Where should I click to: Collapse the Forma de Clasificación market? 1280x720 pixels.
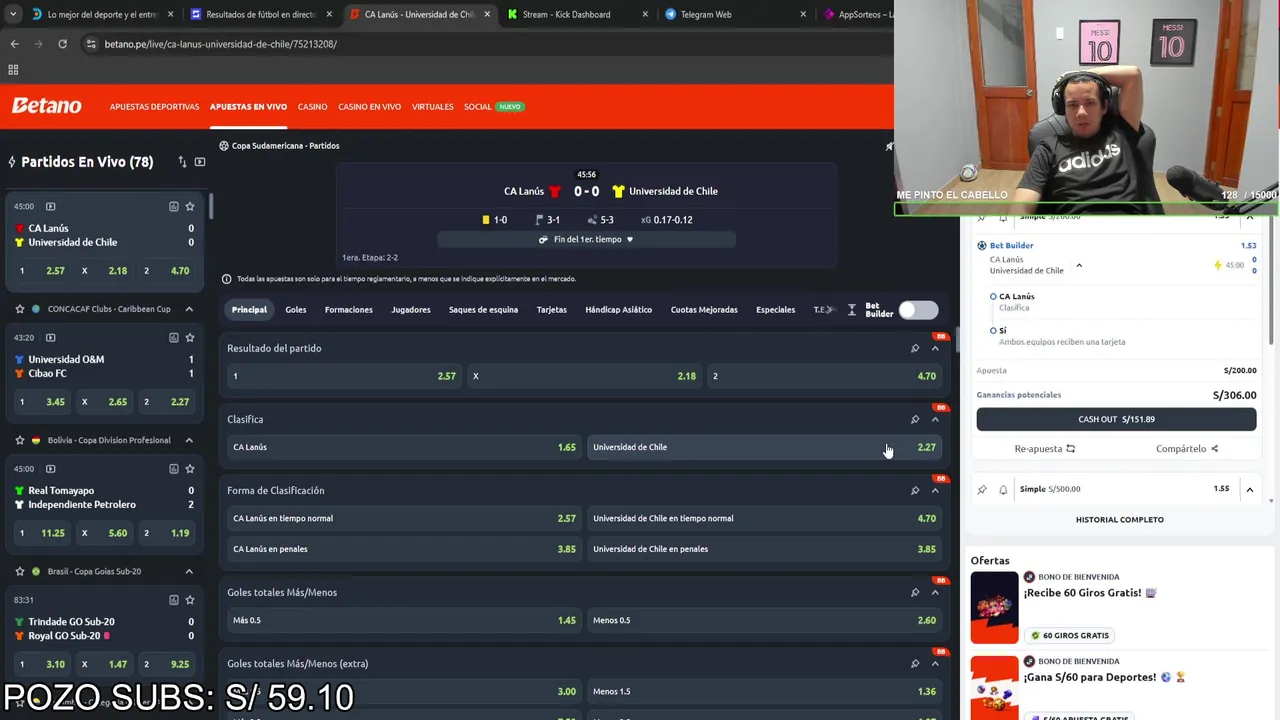pyautogui.click(x=935, y=490)
